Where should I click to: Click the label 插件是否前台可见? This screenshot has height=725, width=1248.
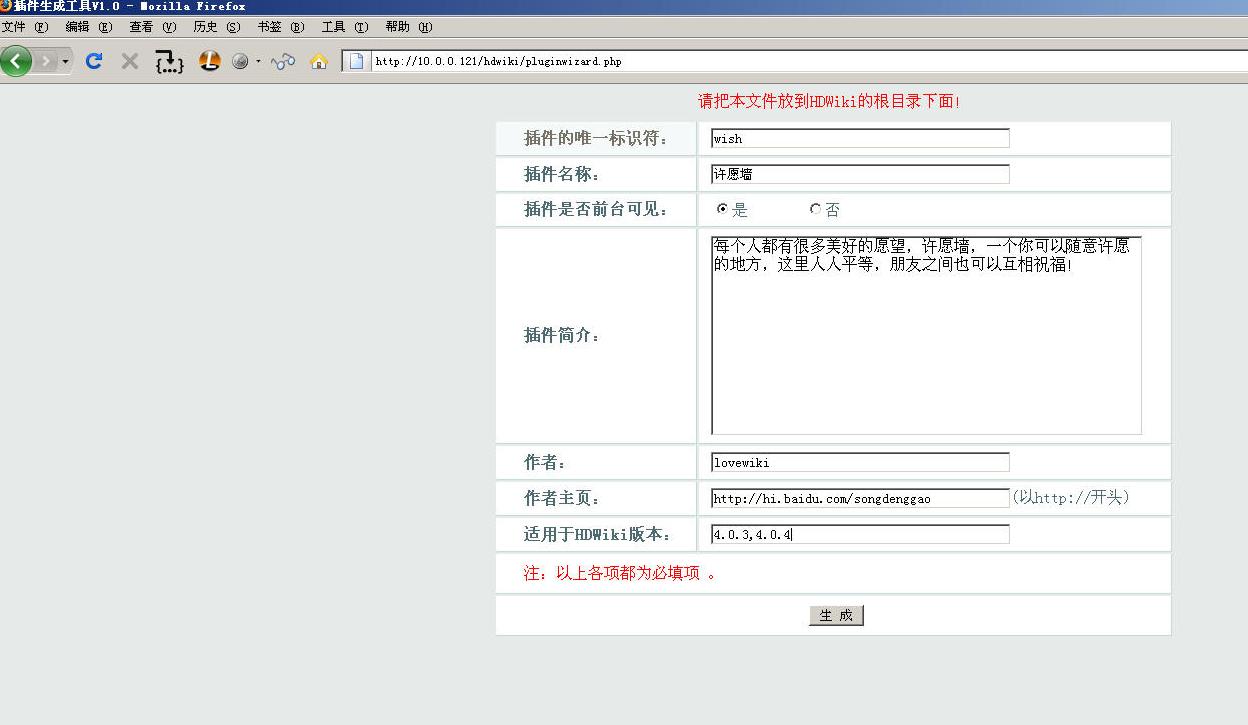tap(596, 209)
